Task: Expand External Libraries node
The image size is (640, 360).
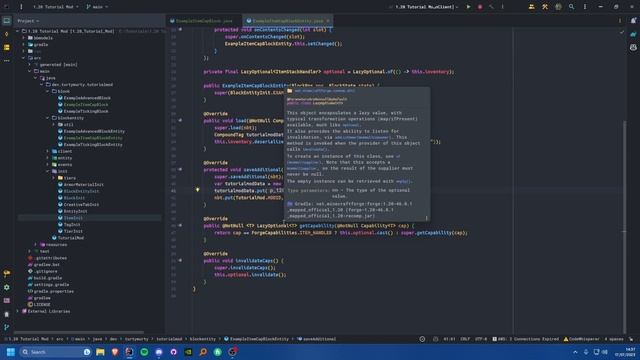Action: [x=18, y=311]
